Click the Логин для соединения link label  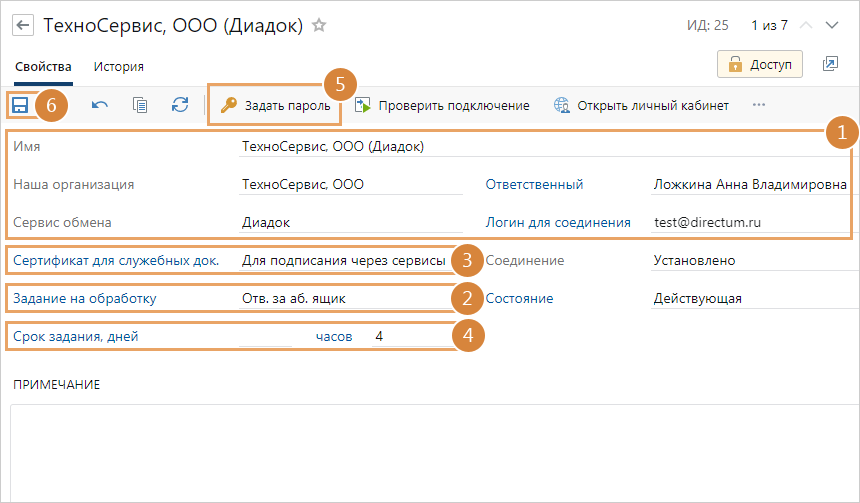[x=558, y=223]
